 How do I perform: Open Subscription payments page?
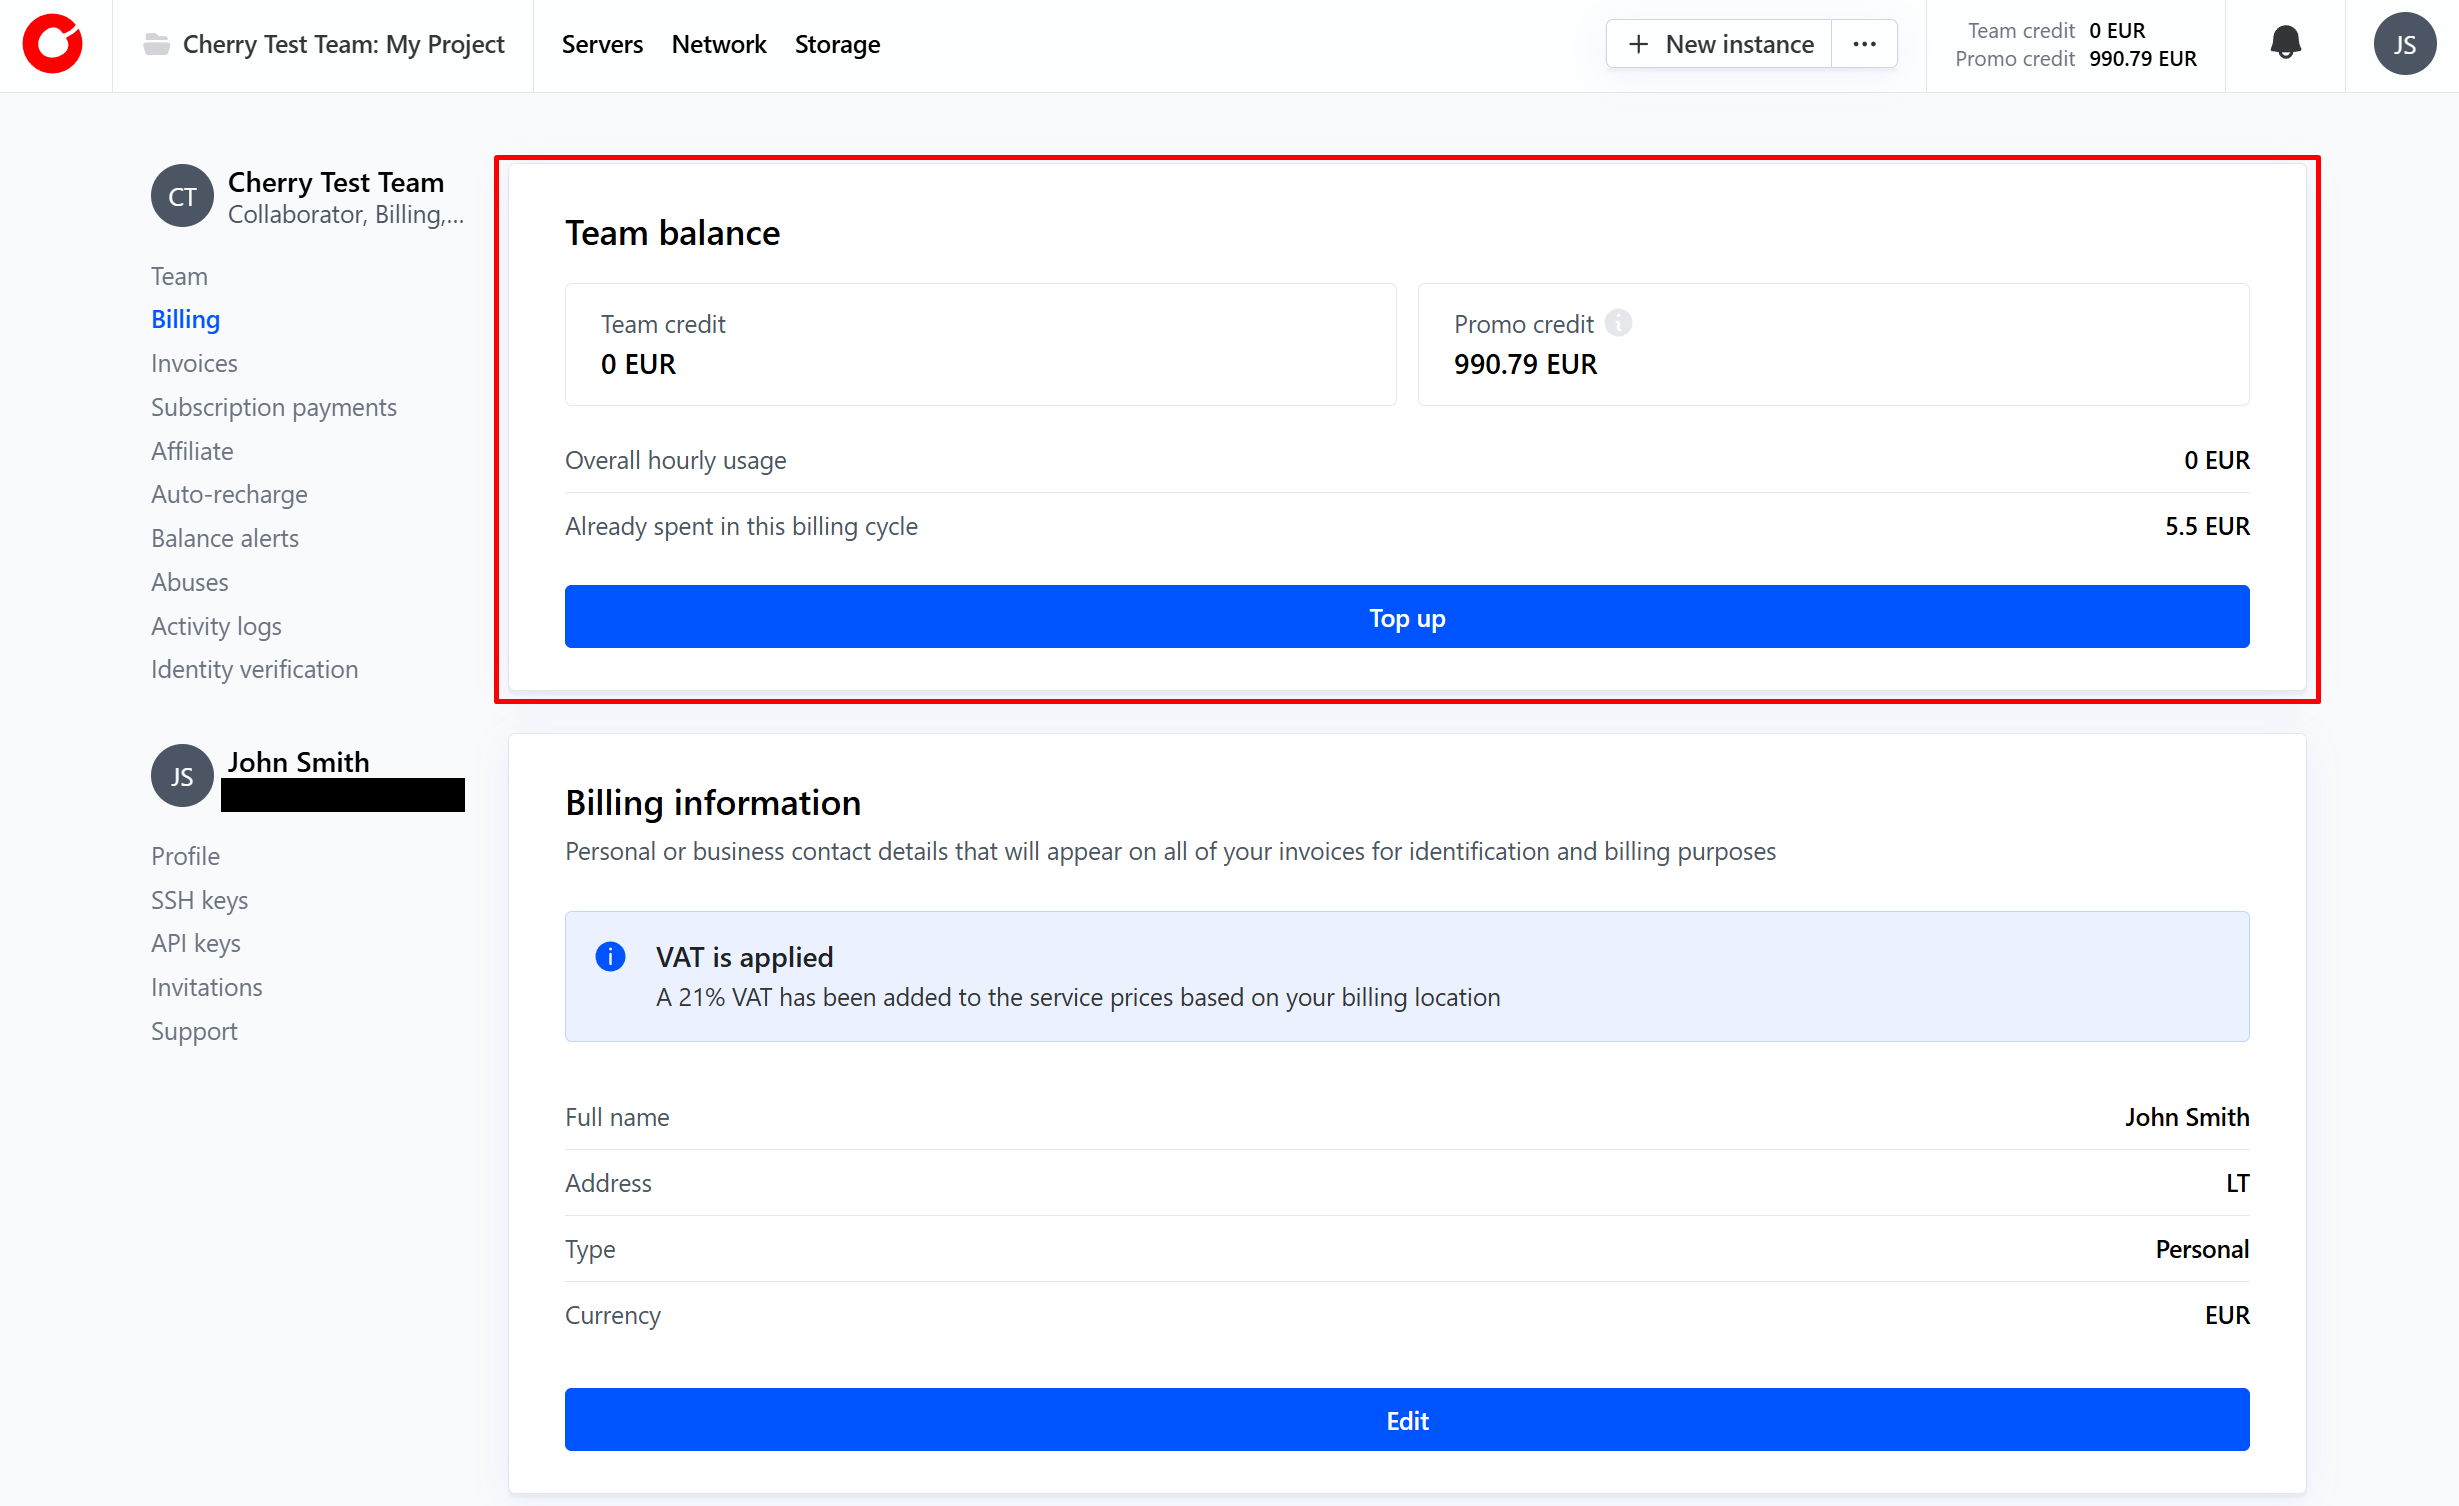click(x=273, y=407)
